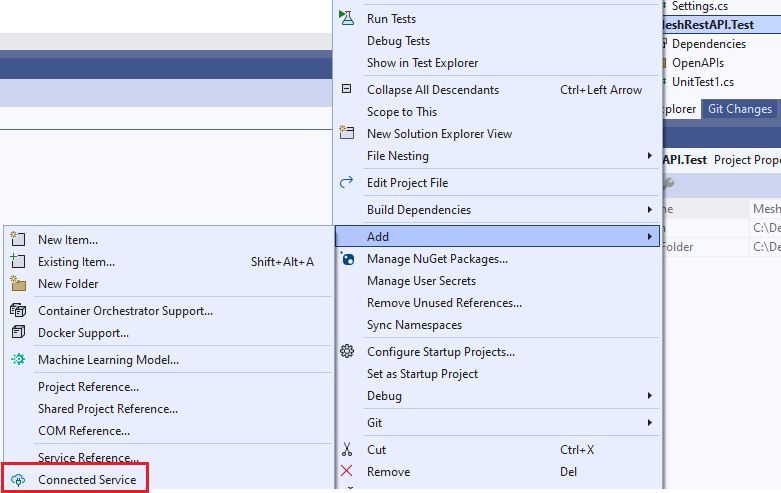Switch to the Git Changes tab
This screenshot has width=781, height=493.
[740, 109]
